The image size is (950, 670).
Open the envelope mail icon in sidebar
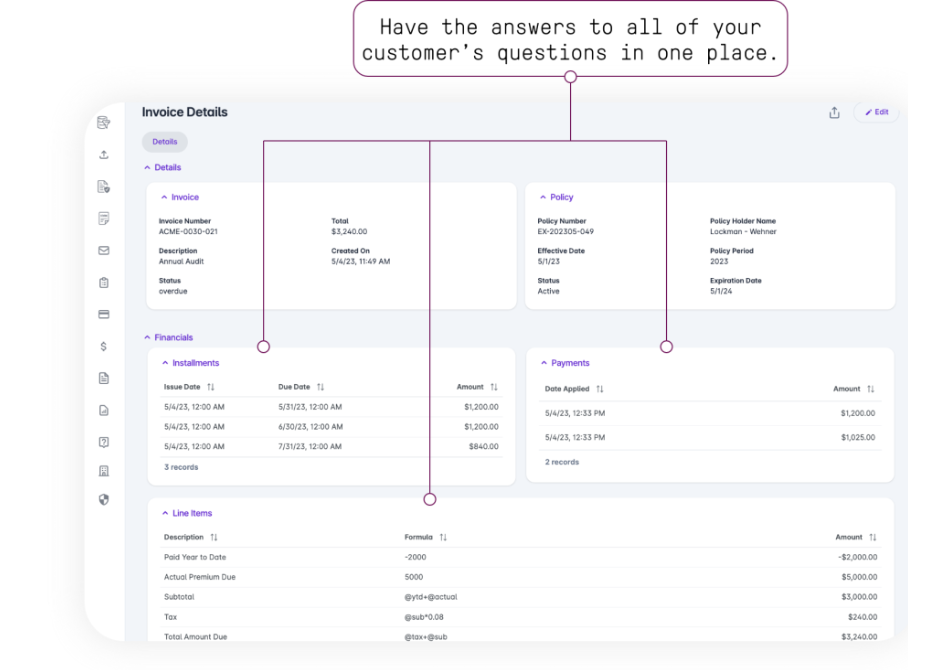click(x=104, y=250)
